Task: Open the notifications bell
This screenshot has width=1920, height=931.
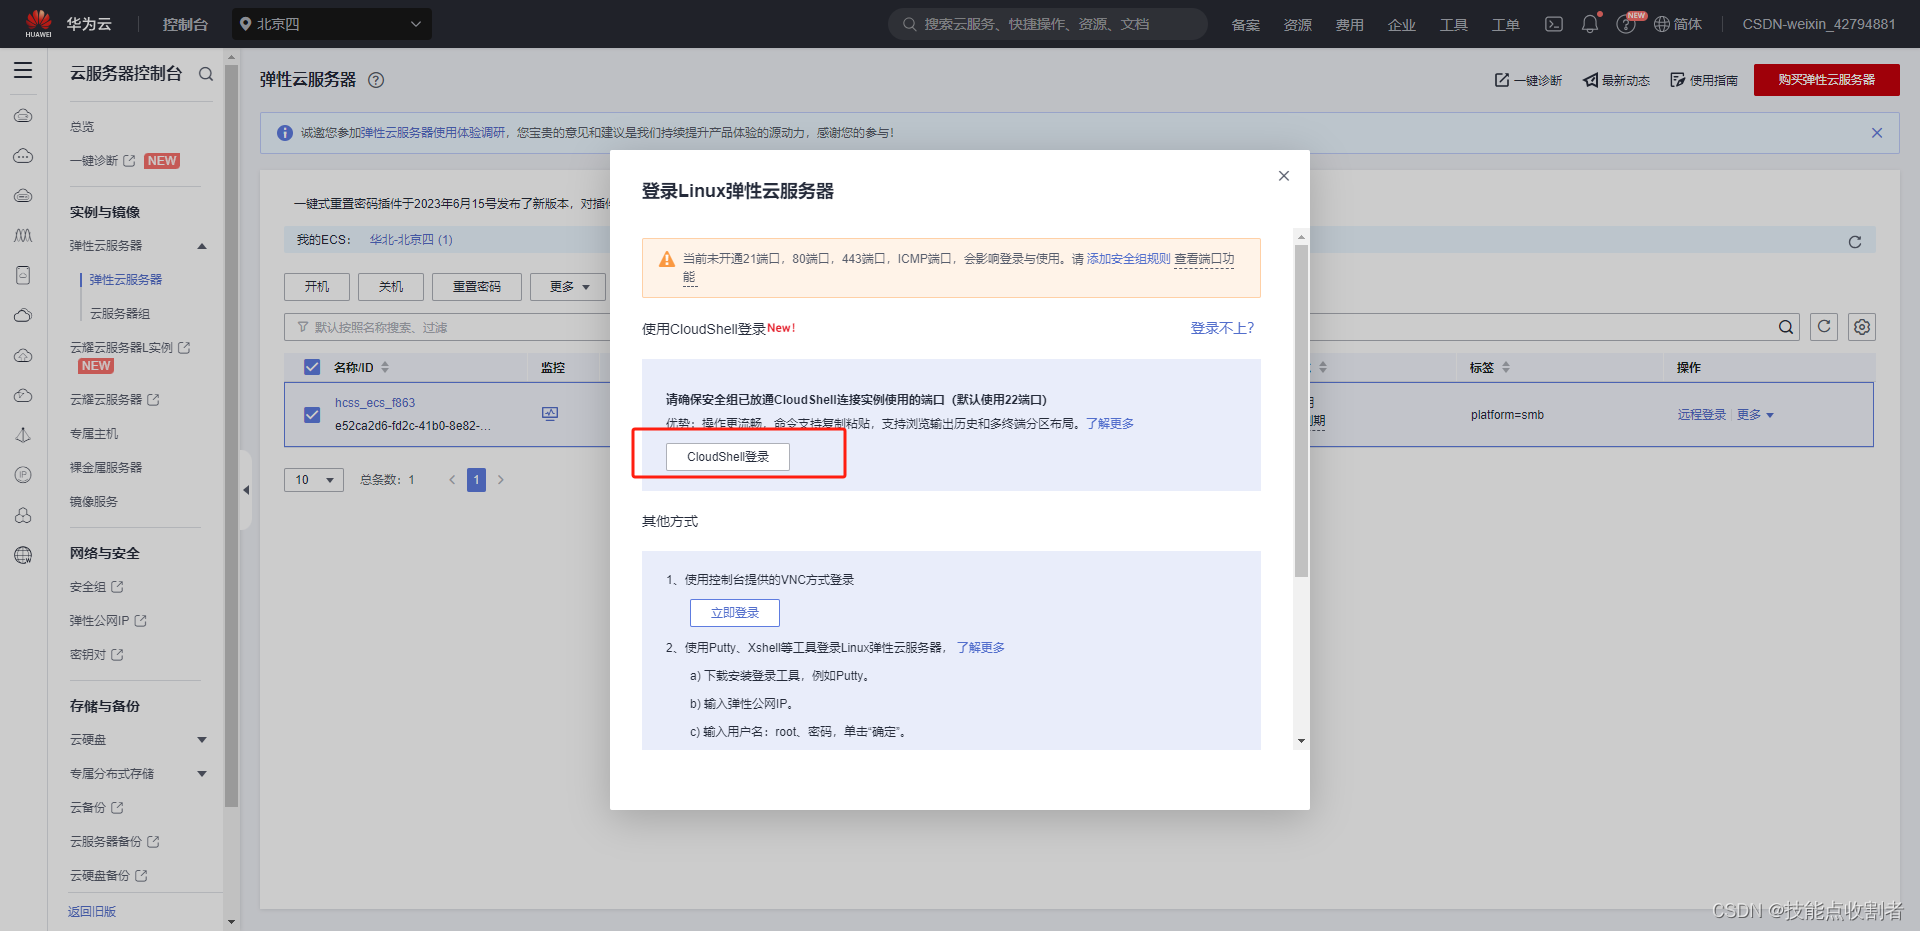Action: pyautogui.click(x=1590, y=24)
